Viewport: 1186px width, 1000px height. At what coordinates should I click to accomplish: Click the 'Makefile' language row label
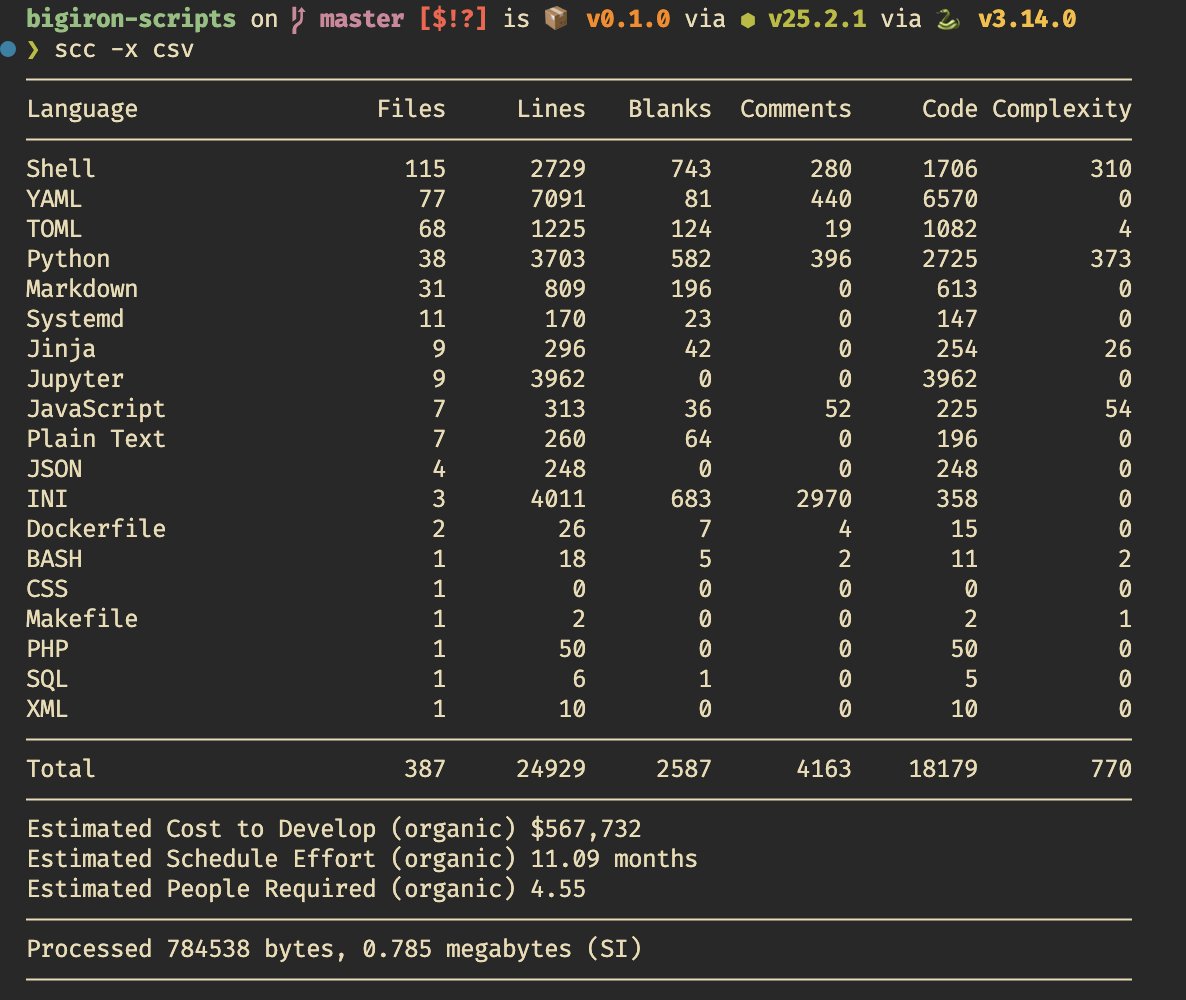[x=82, y=618]
